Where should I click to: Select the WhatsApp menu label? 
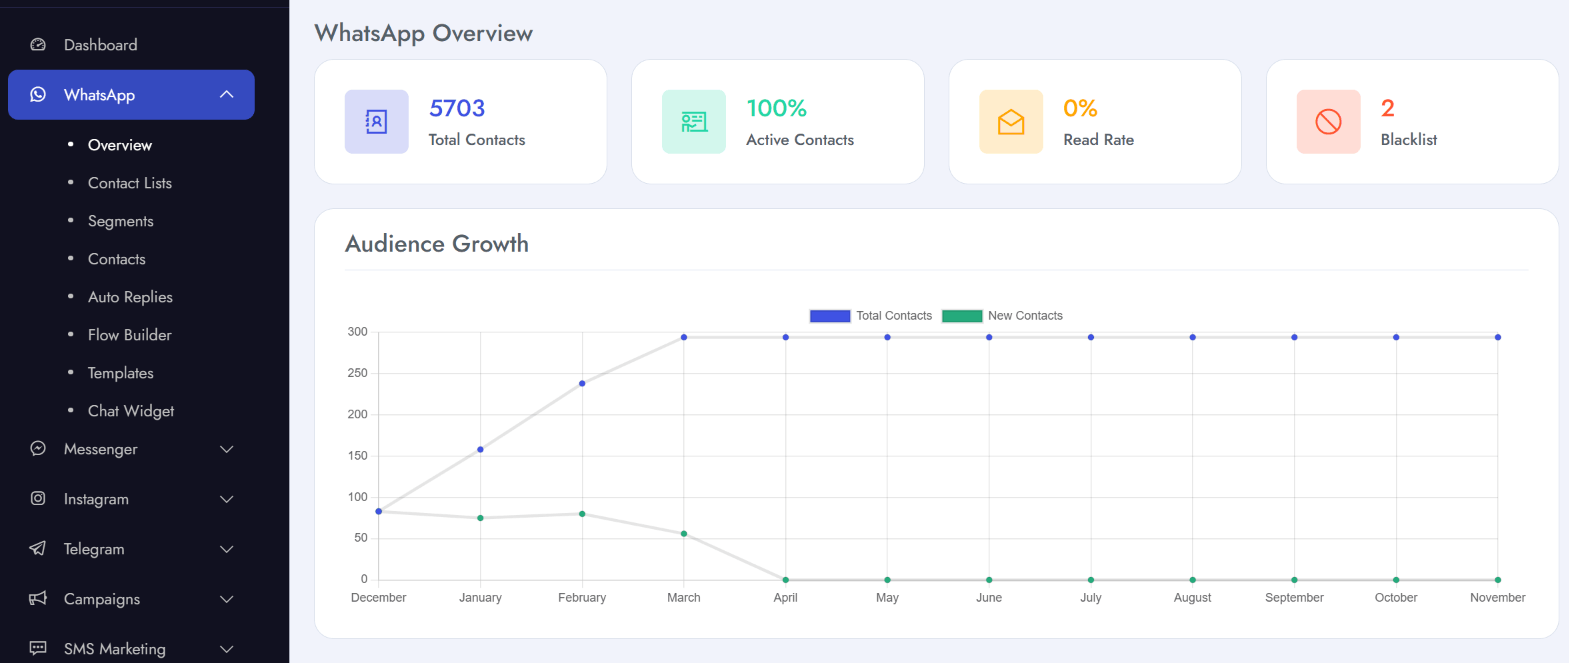coord(99,95)
